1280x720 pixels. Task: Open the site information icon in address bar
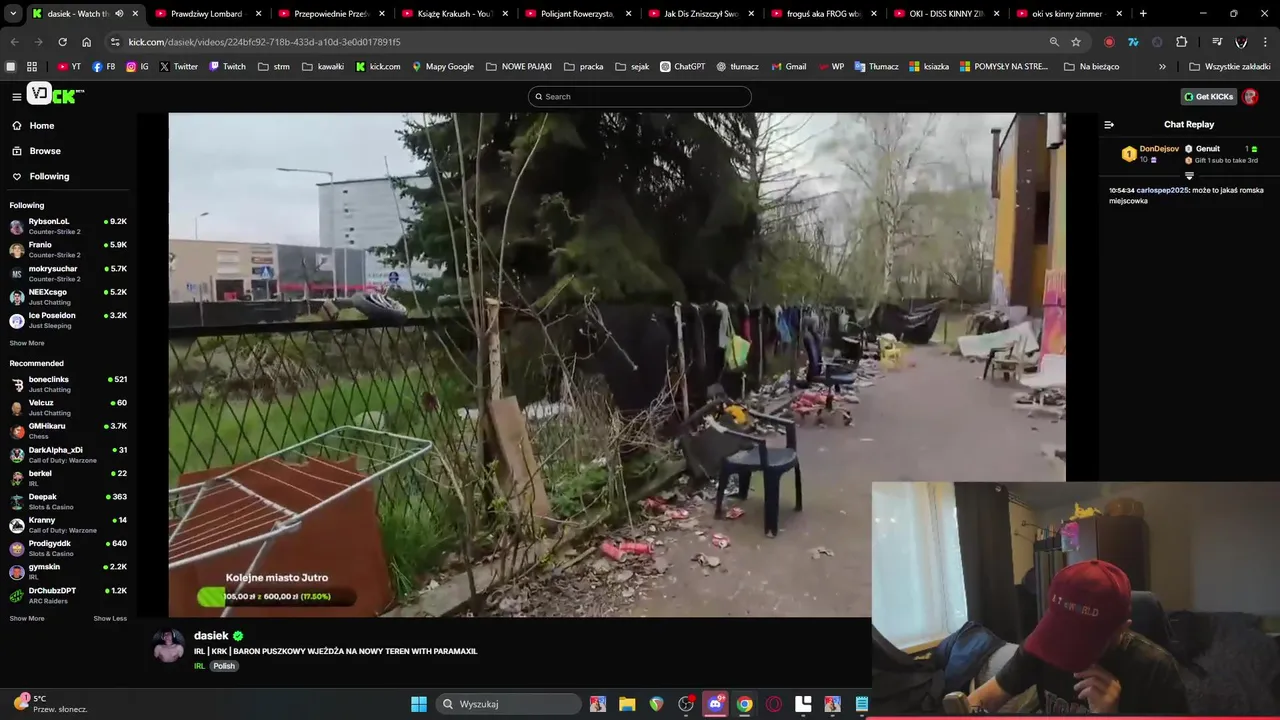point(115,42)
